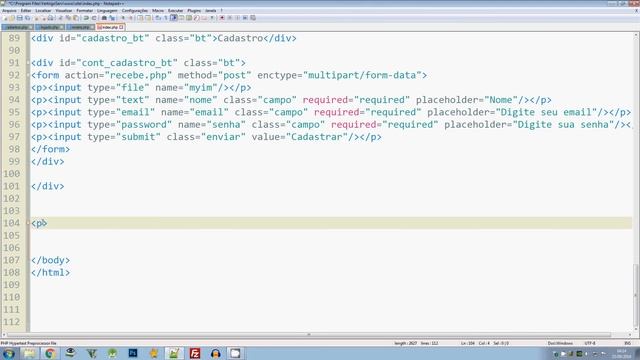Click the Zoom Out toolbar icon
The width and height of the screenshot is (640, 360).
(131, 18)
